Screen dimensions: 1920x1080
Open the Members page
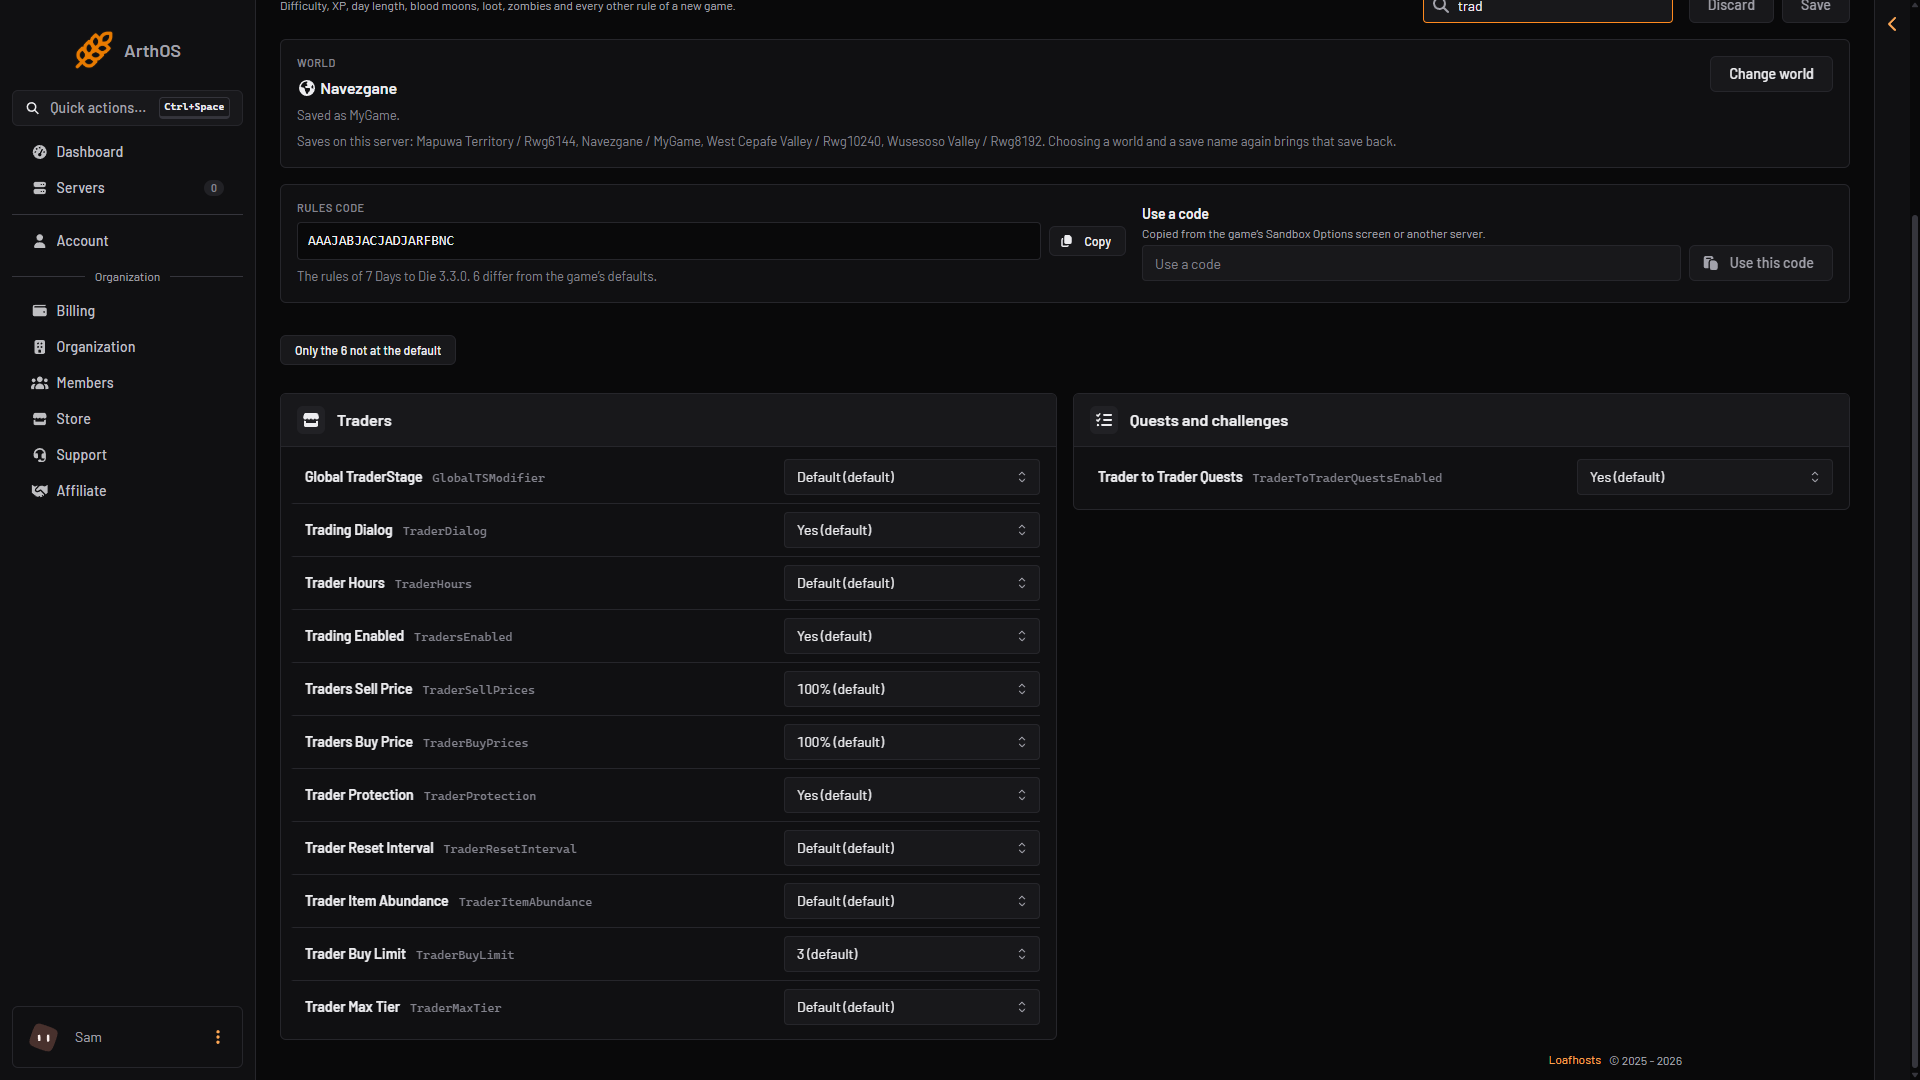(x=127, y=383)
